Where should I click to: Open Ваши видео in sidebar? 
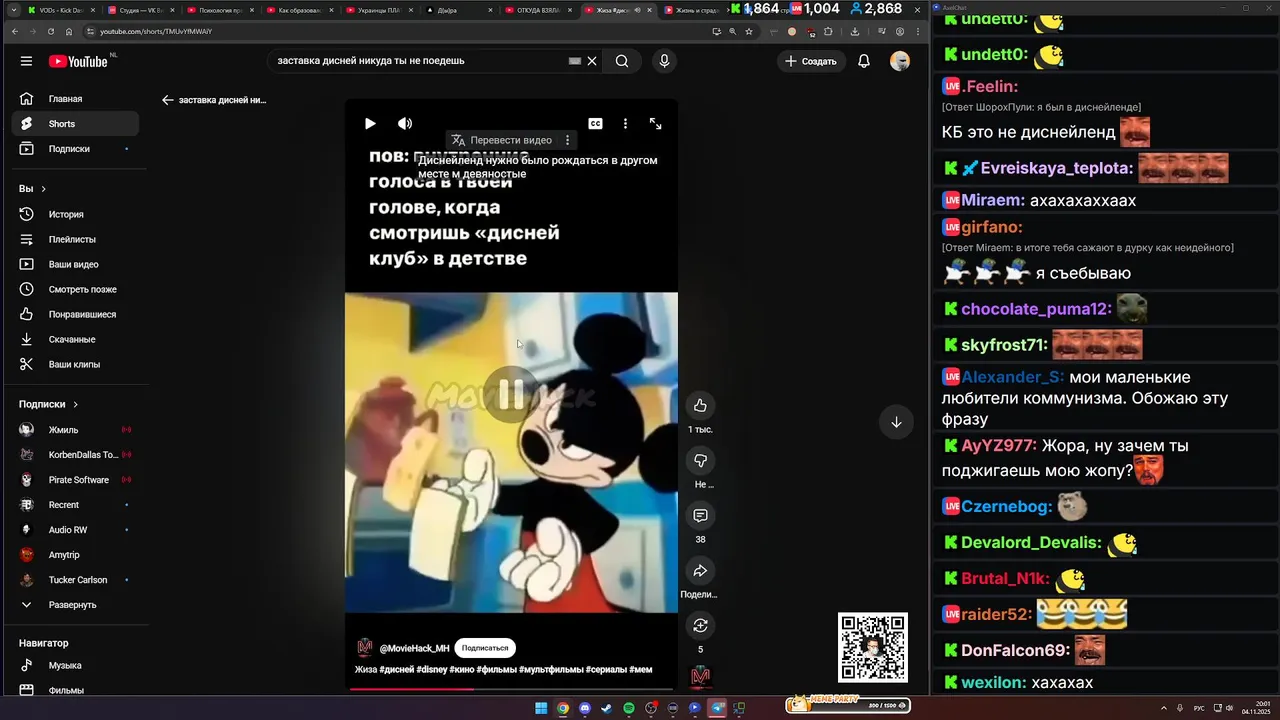coord(75,264)
